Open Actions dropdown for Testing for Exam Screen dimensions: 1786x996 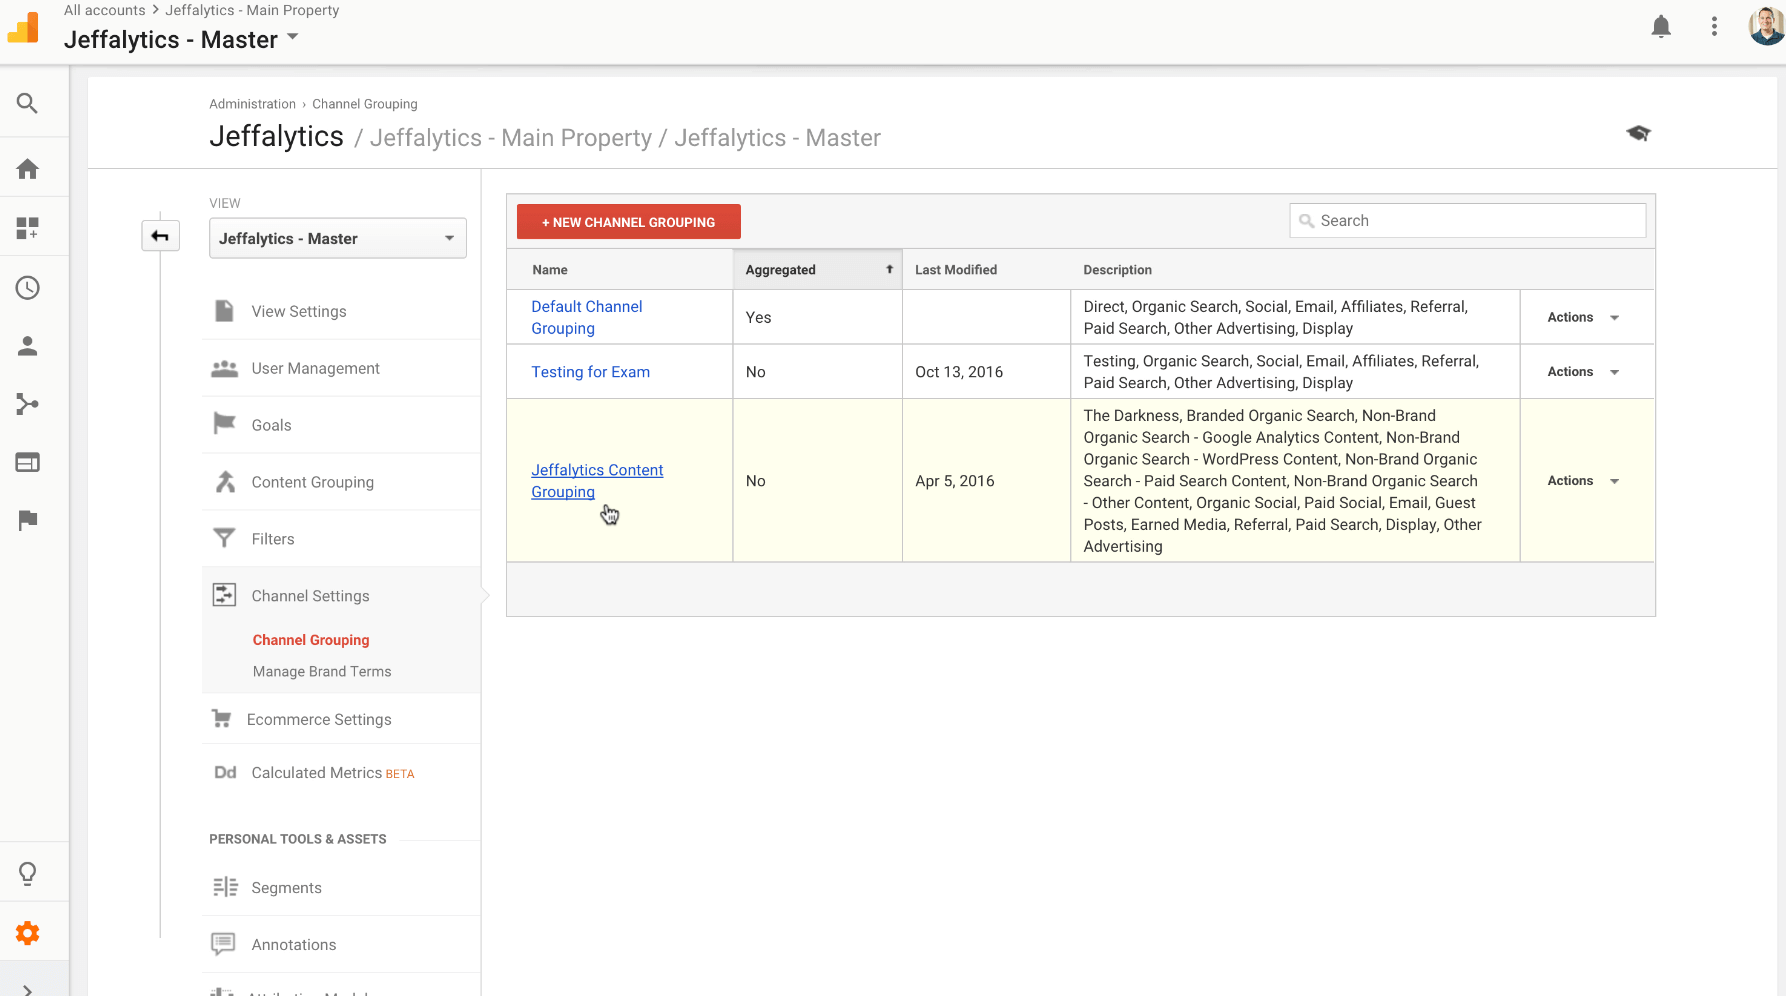[1583, 372]
